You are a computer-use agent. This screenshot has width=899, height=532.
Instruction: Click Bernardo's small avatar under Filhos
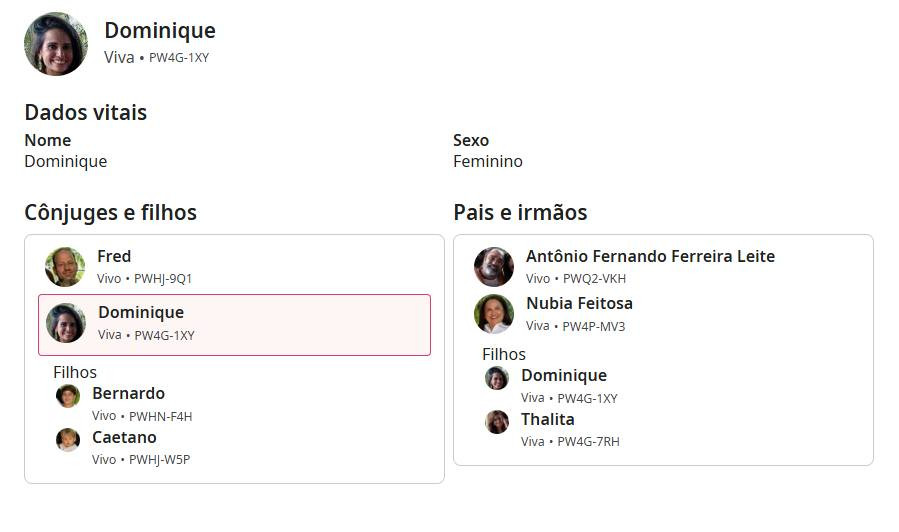tap(68, 396)
